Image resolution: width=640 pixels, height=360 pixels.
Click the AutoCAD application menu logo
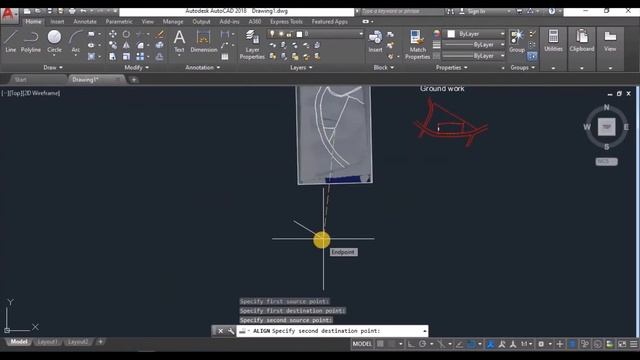(x=9, y=16)
